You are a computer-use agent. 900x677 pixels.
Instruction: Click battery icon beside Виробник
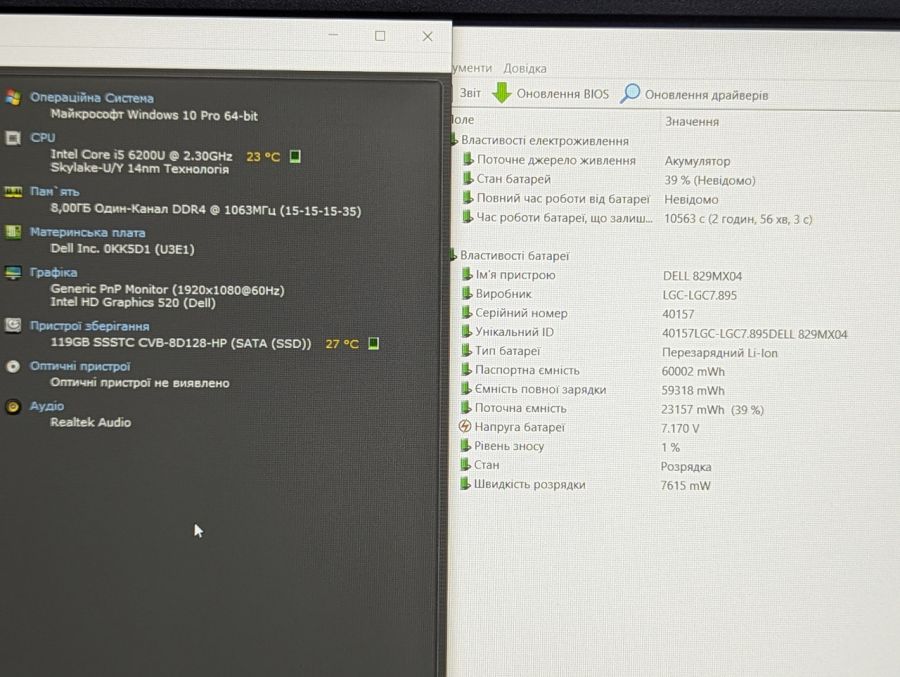467,293
